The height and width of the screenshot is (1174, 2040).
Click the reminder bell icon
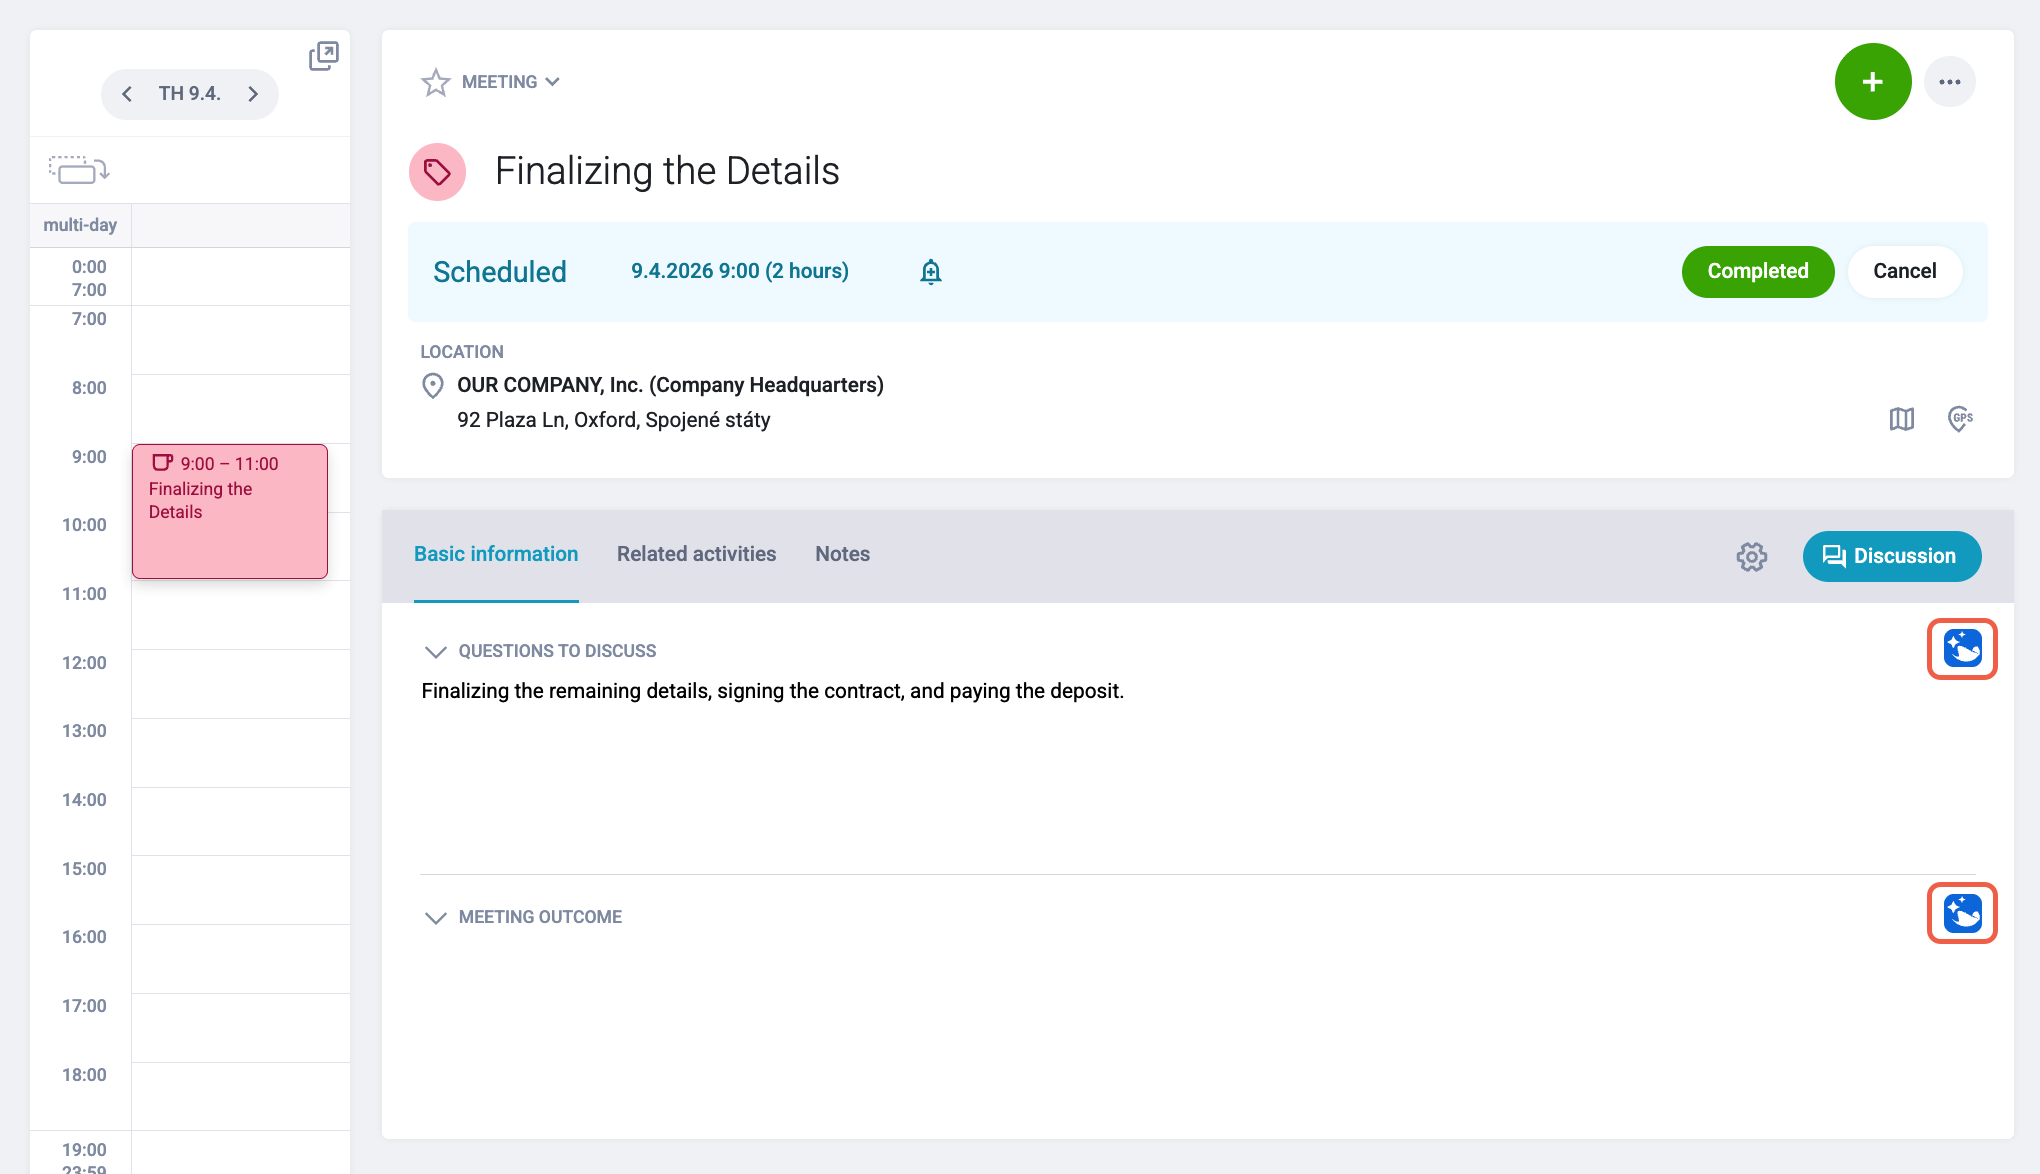[x=930, y=272]
